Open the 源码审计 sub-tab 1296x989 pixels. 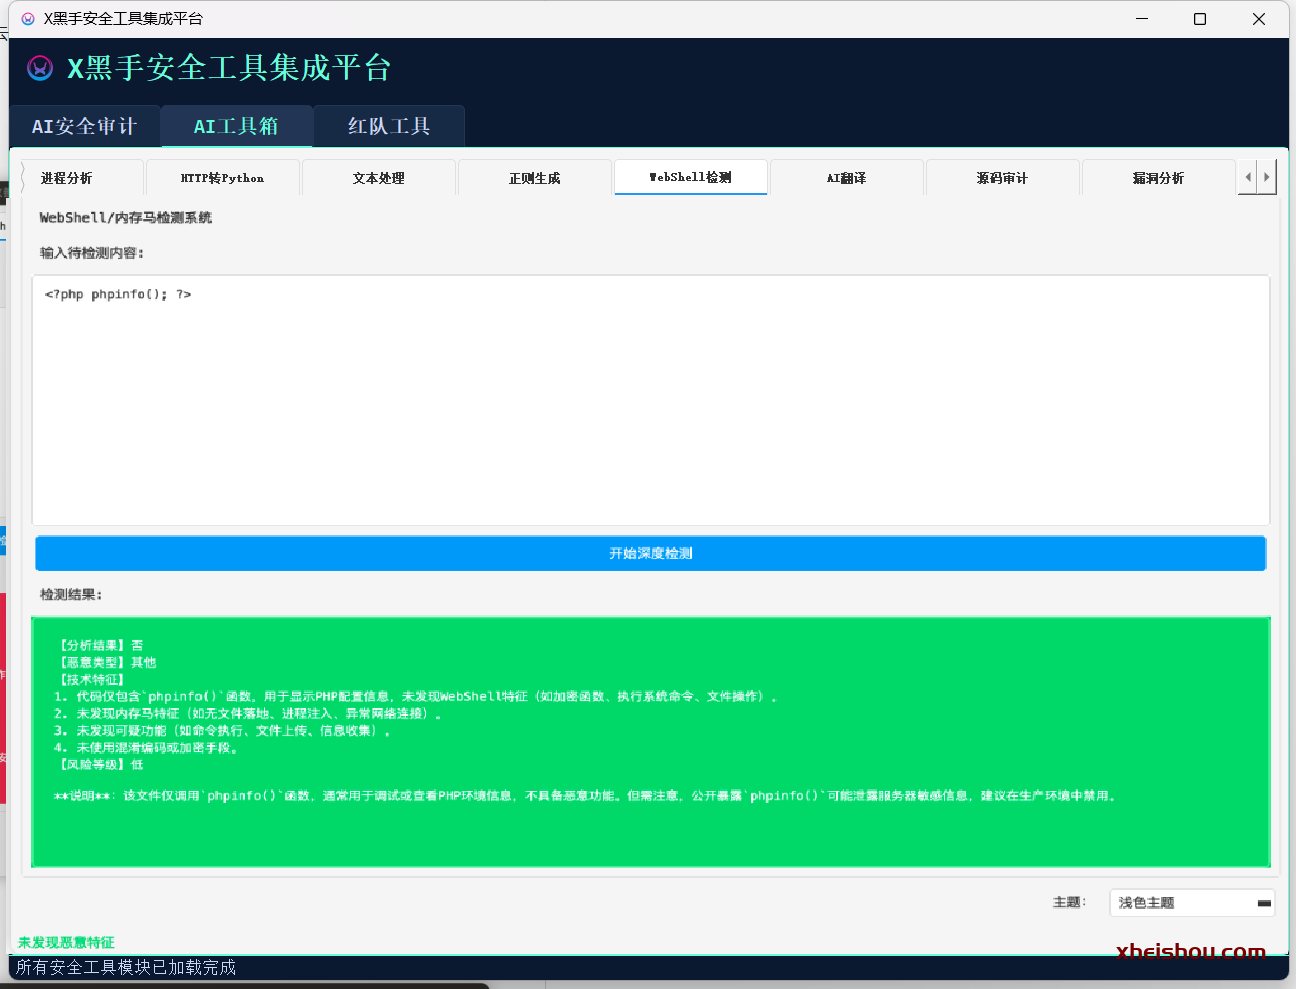tap(1003, 178)
